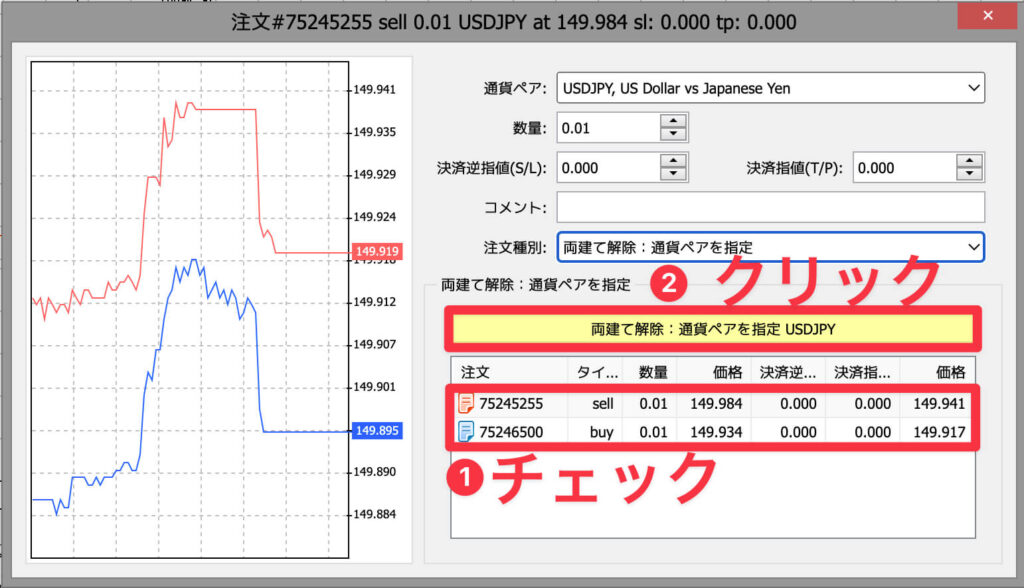Click the red 149.919 price label on chart
Viewport: 1024px width, 588px height.
coord(376,251)
